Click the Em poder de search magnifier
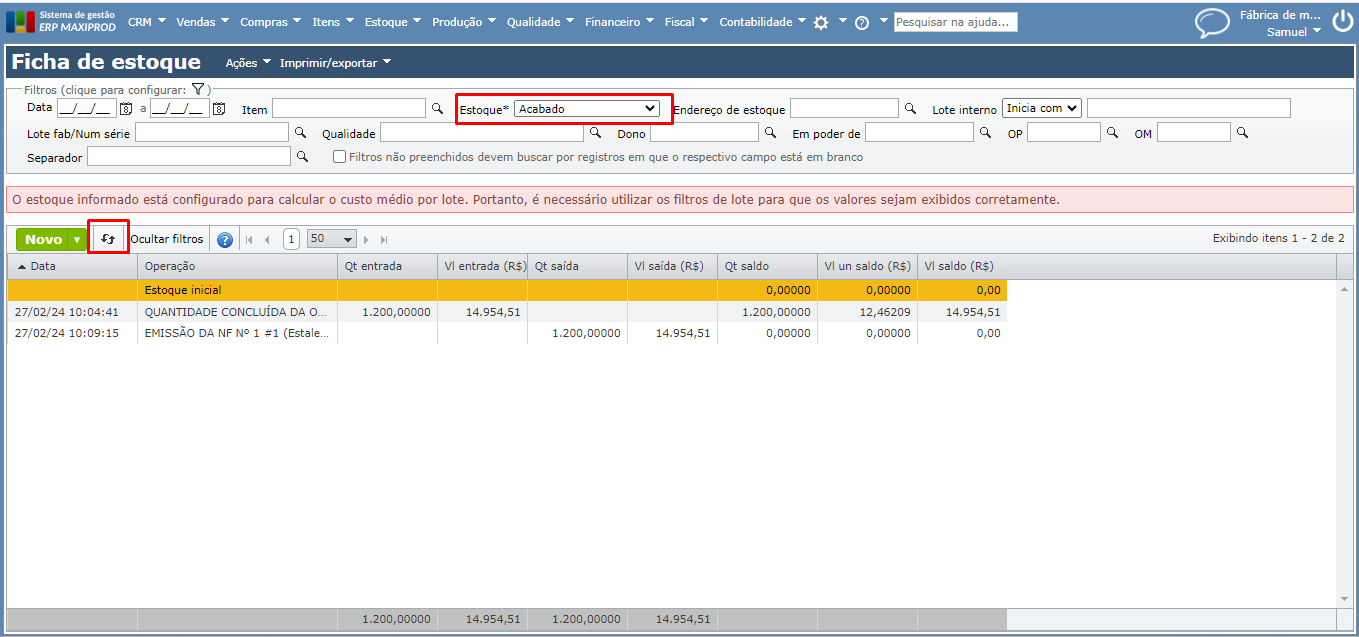This screenshot has height=637, width=1359. [x=985, y=132]
